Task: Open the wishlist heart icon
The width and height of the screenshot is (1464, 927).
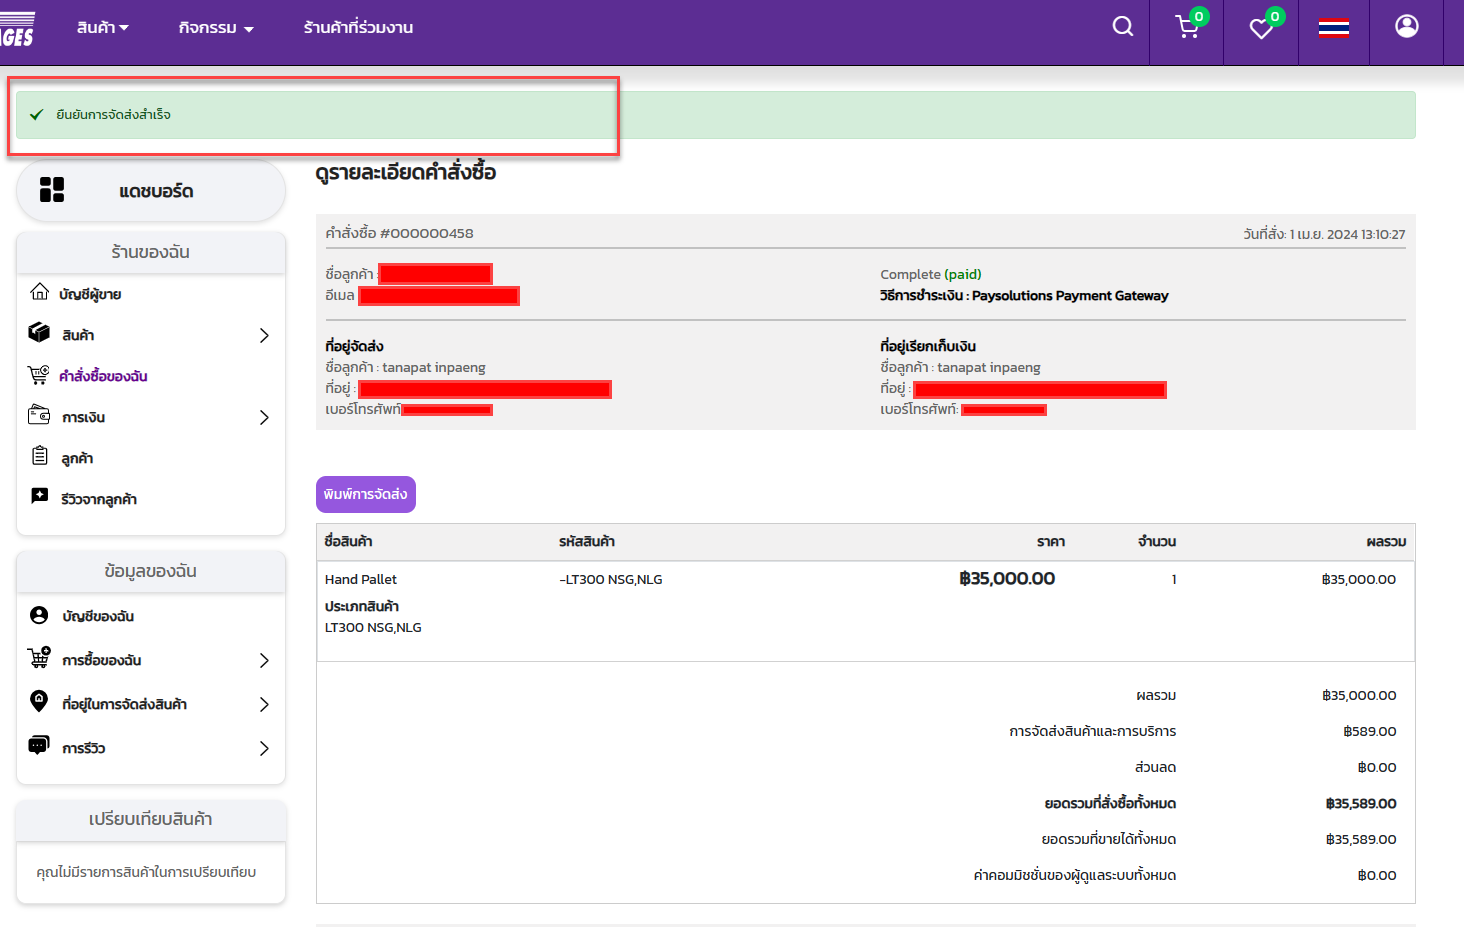Action: pyautogui.click(x=1261, y=28)
